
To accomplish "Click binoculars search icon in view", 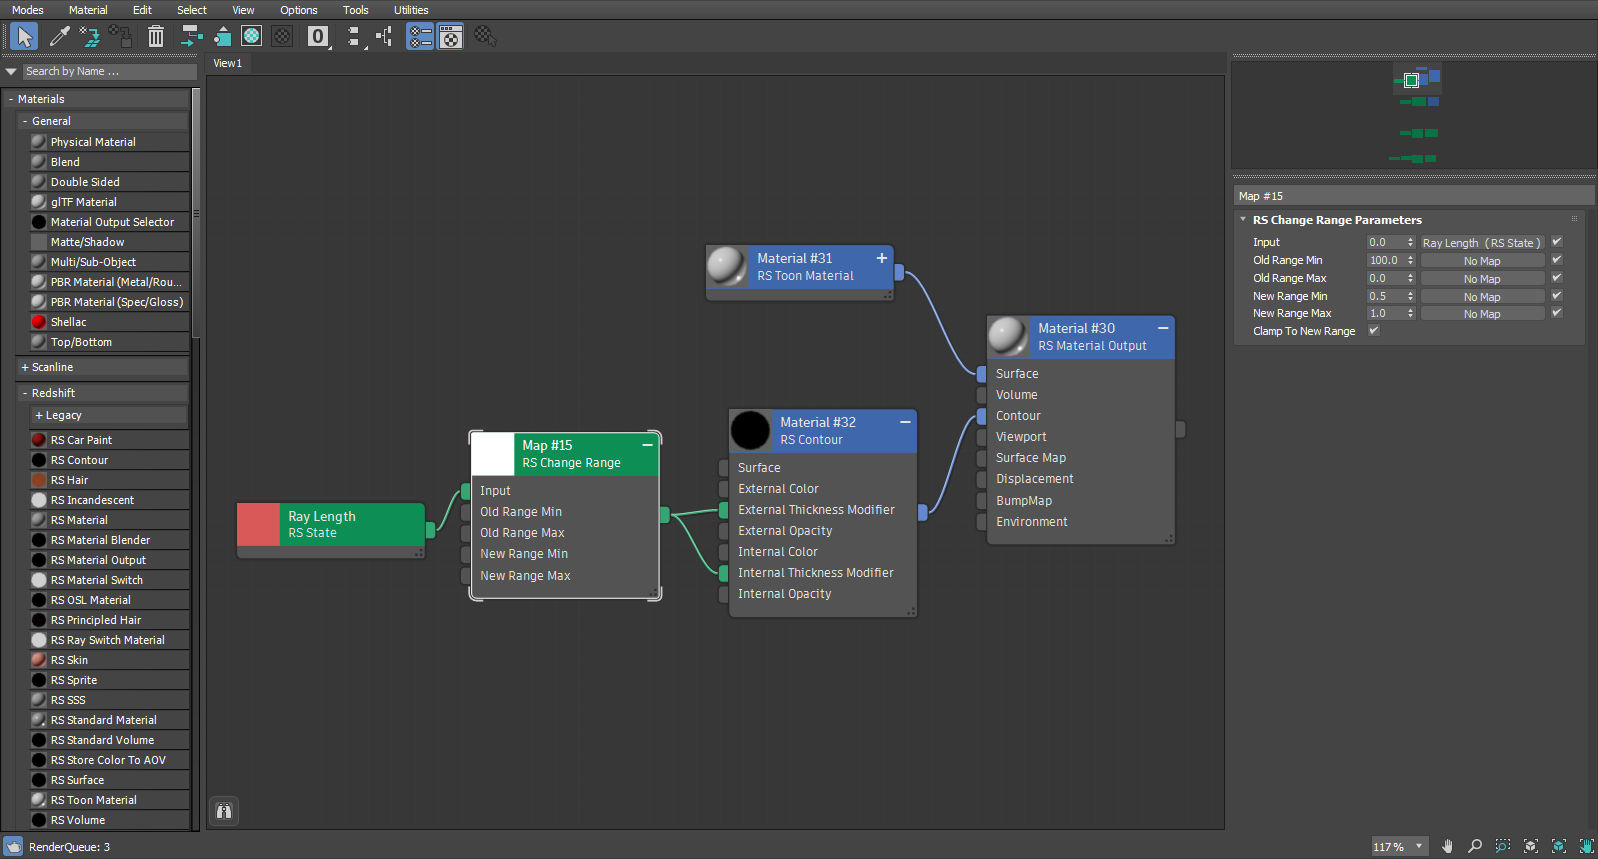I will tap(224, 811).
